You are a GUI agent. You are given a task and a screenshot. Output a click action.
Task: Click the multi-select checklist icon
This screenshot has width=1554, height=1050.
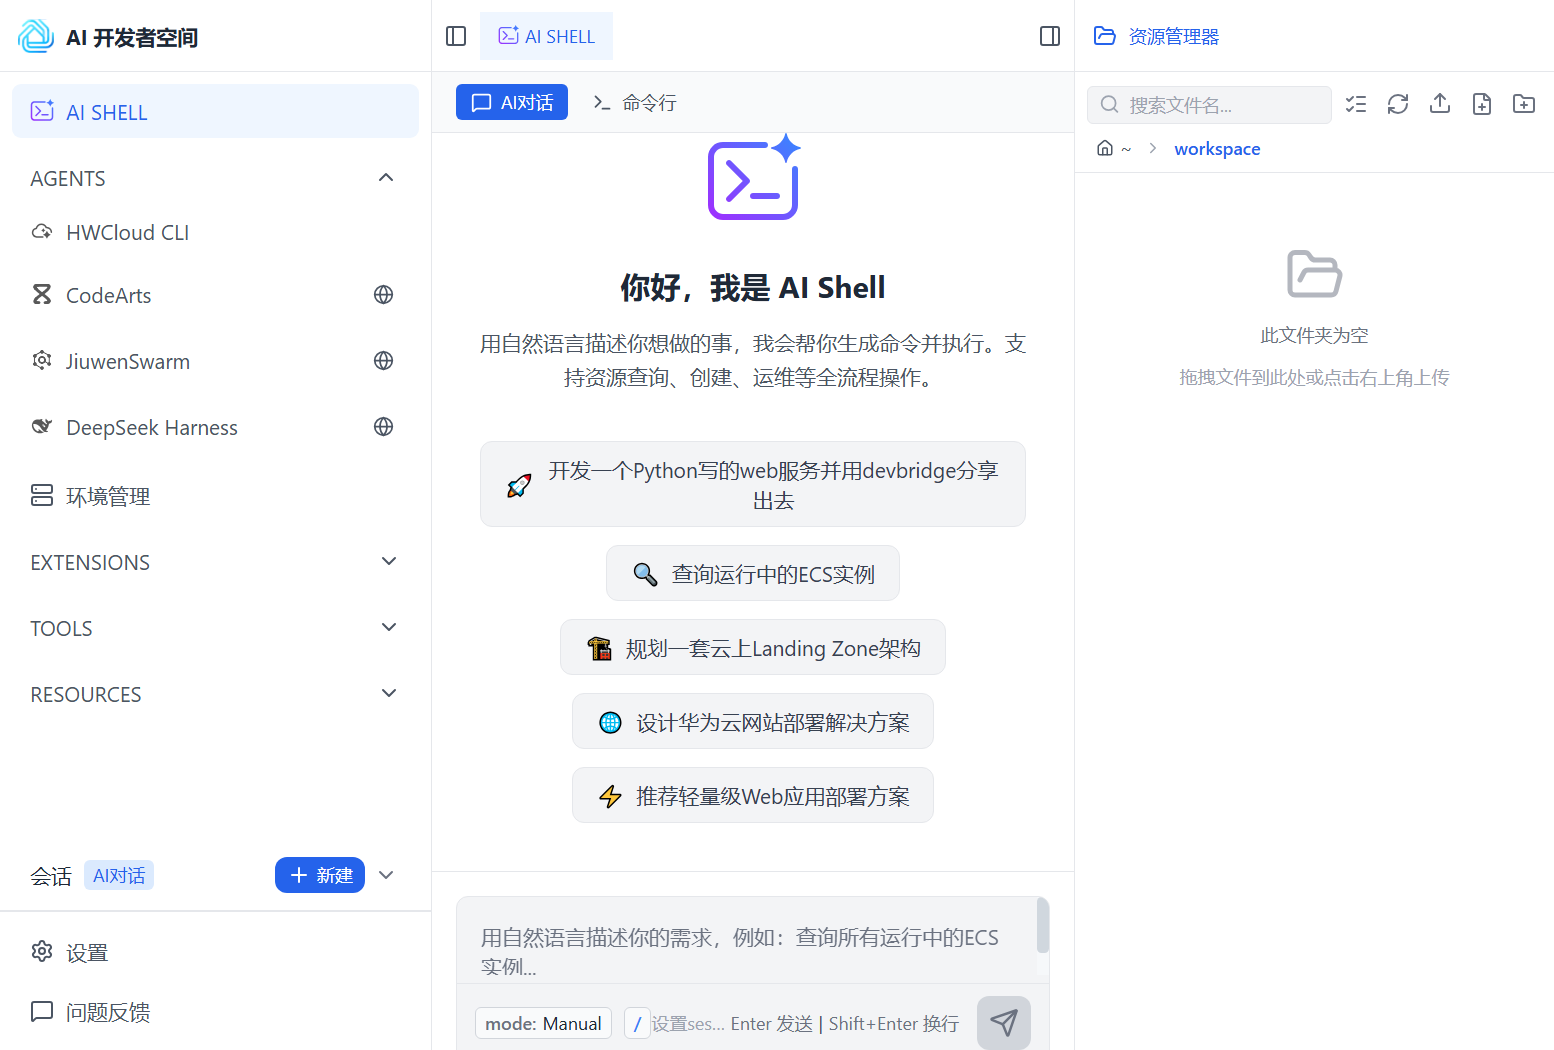(1356, 103)
